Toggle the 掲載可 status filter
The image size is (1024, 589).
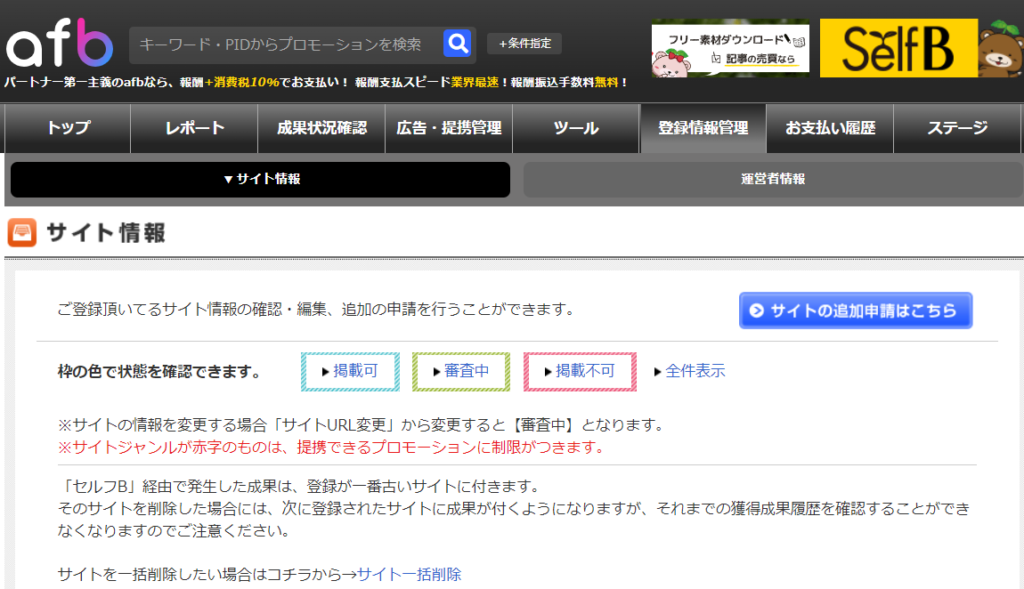click(x=352, y=371)
